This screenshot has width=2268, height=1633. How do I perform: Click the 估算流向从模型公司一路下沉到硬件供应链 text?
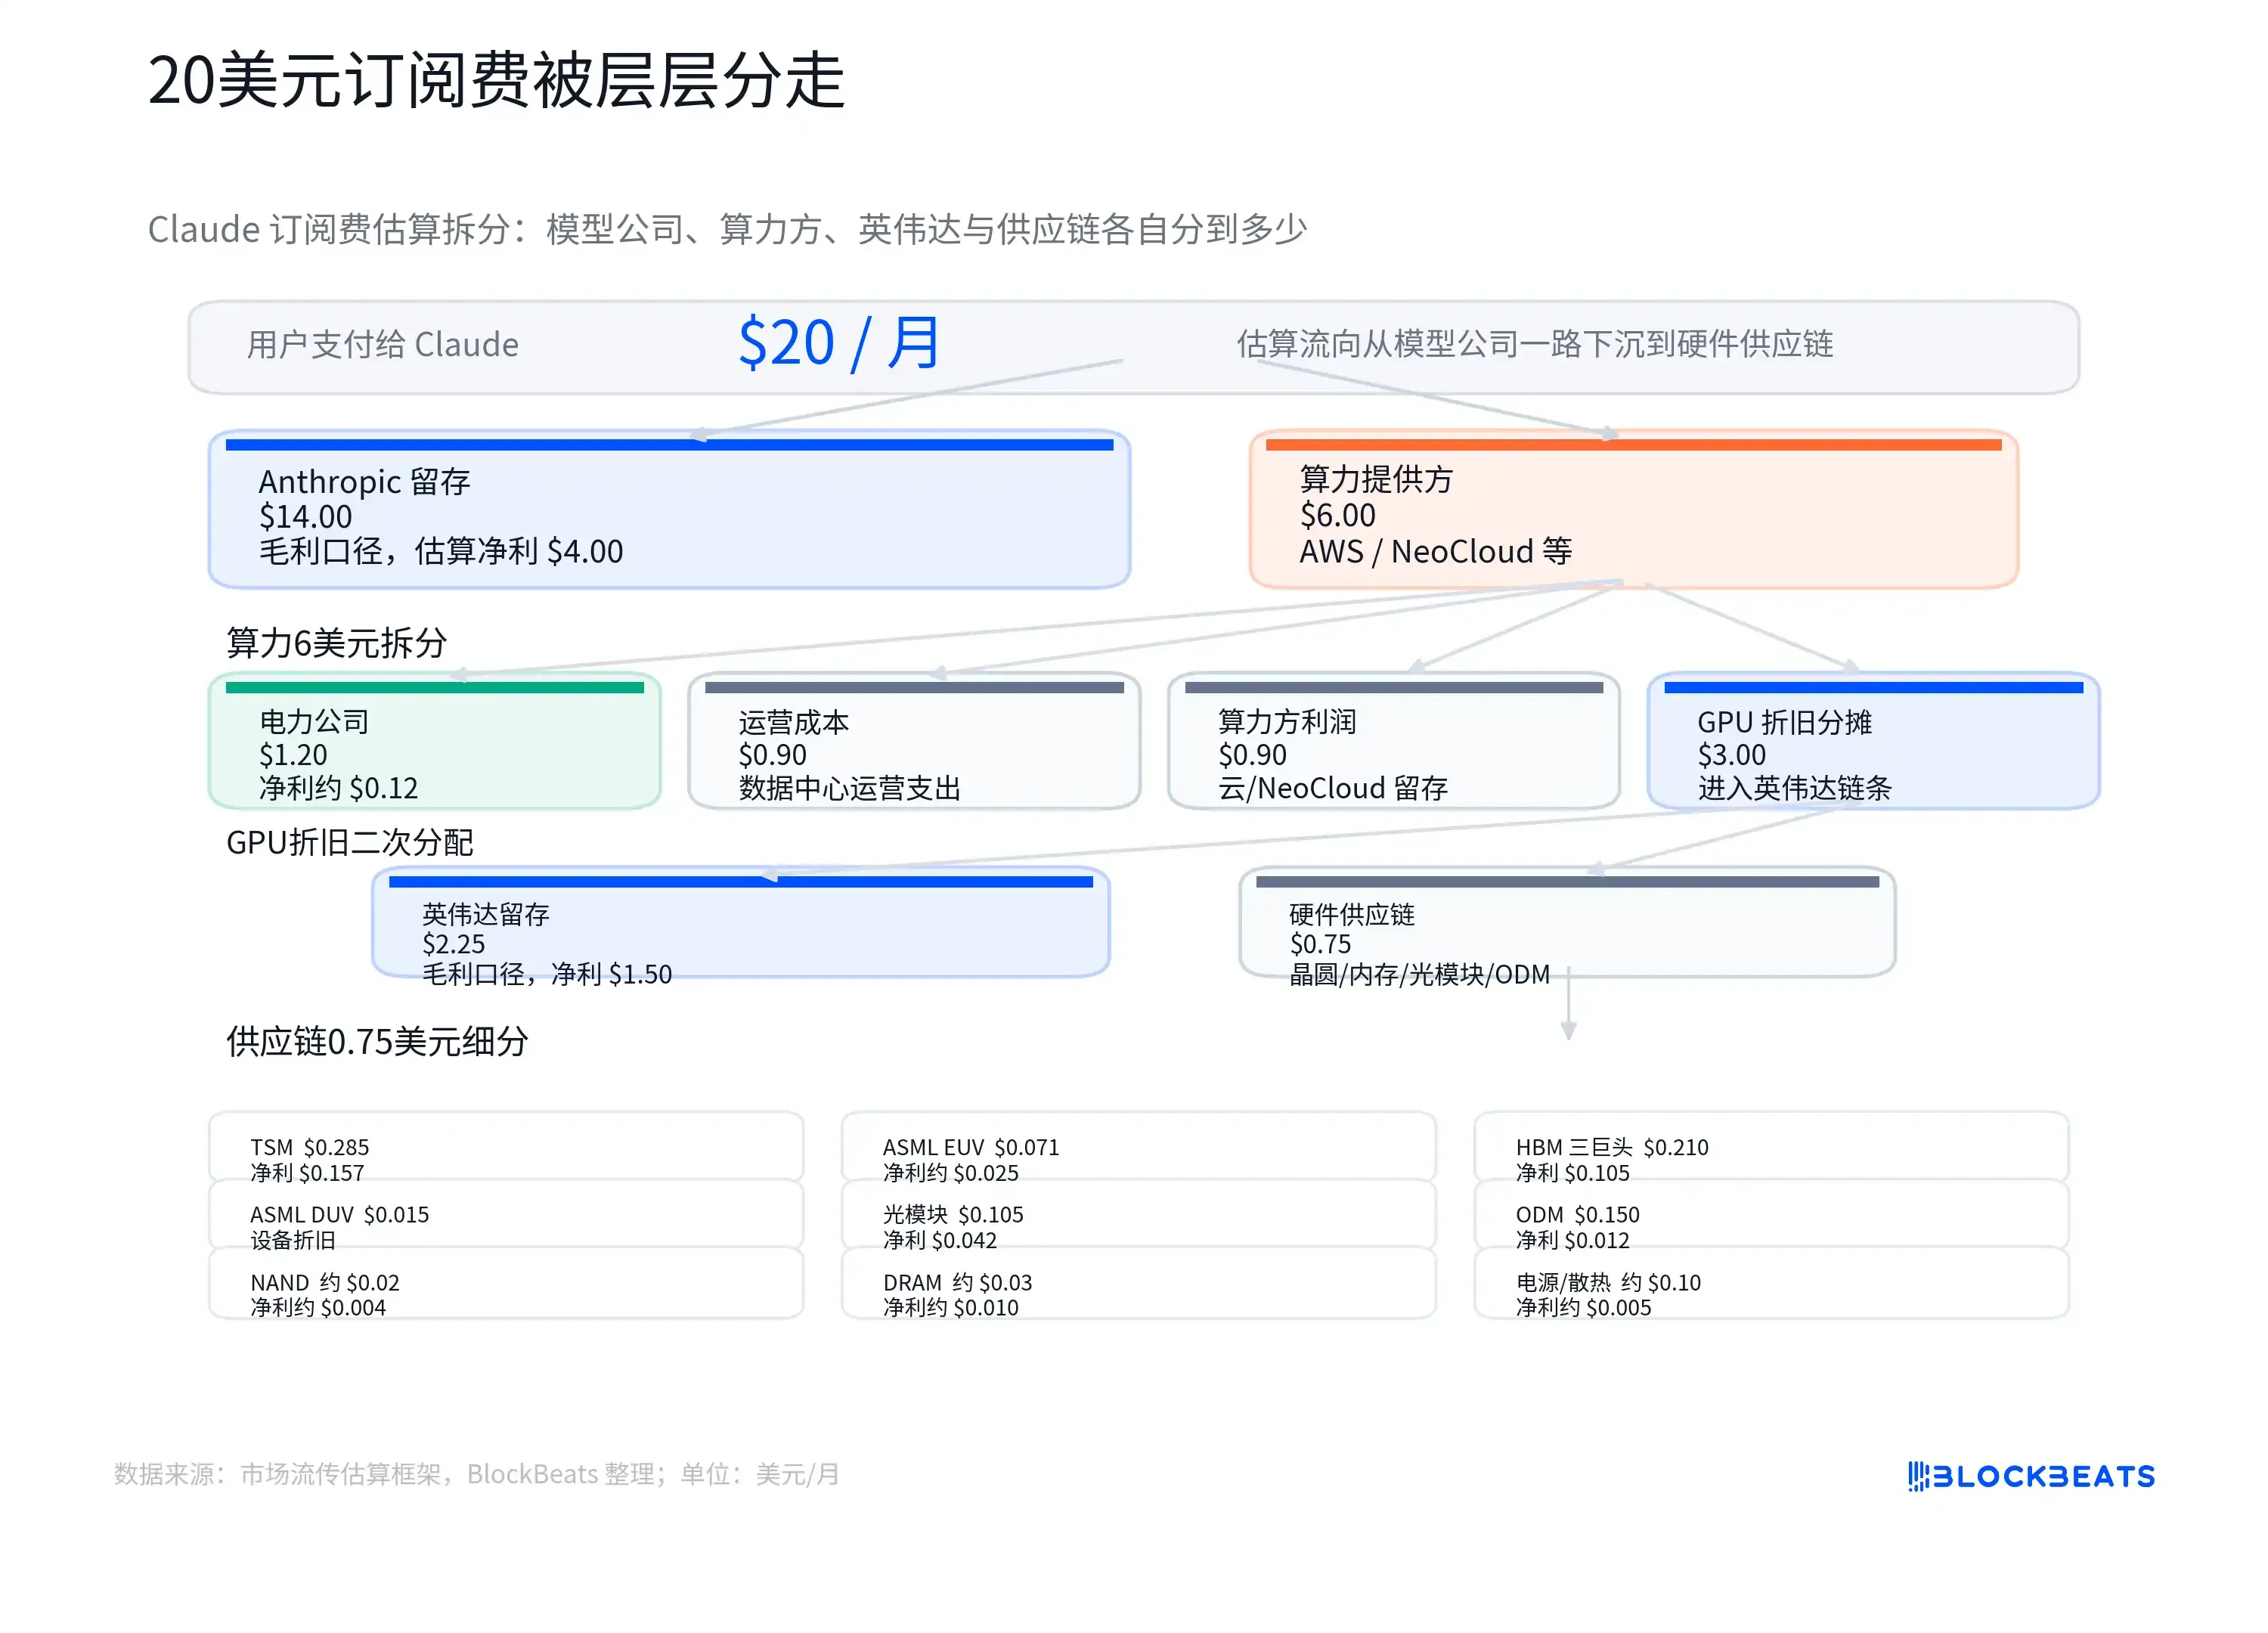[1535, 344]
